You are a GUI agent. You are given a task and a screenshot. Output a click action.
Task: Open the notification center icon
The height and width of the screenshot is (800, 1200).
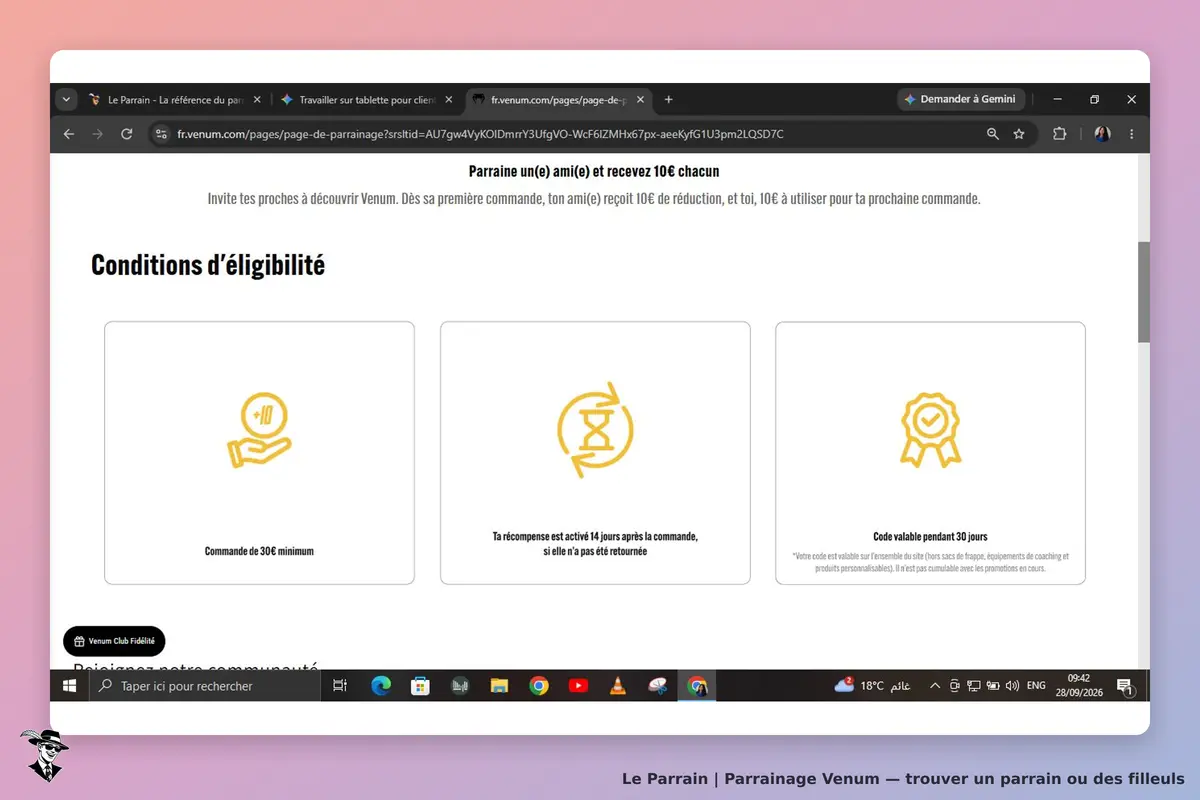coord(1124,686)
